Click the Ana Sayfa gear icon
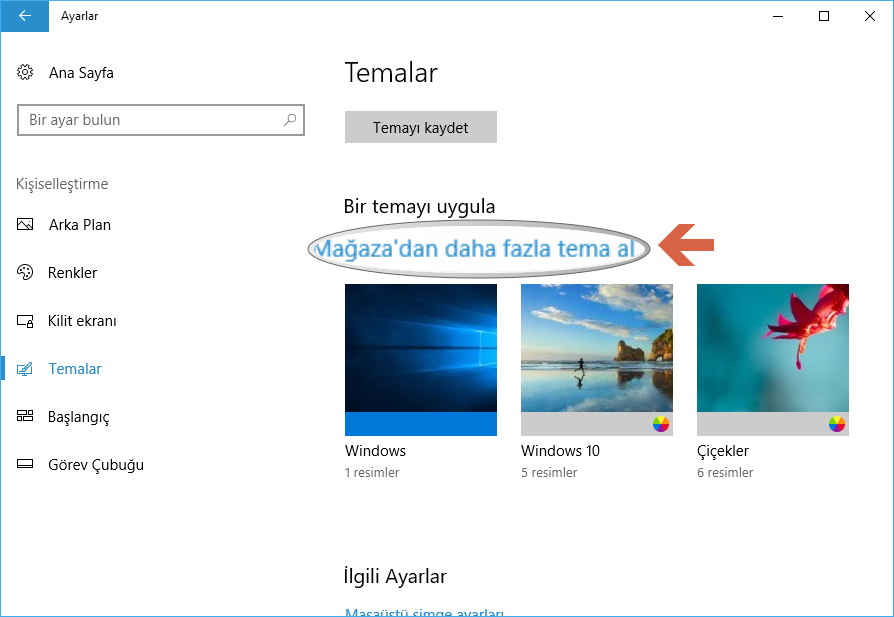This screenshot has height=617, width=894. pos(25,72)
